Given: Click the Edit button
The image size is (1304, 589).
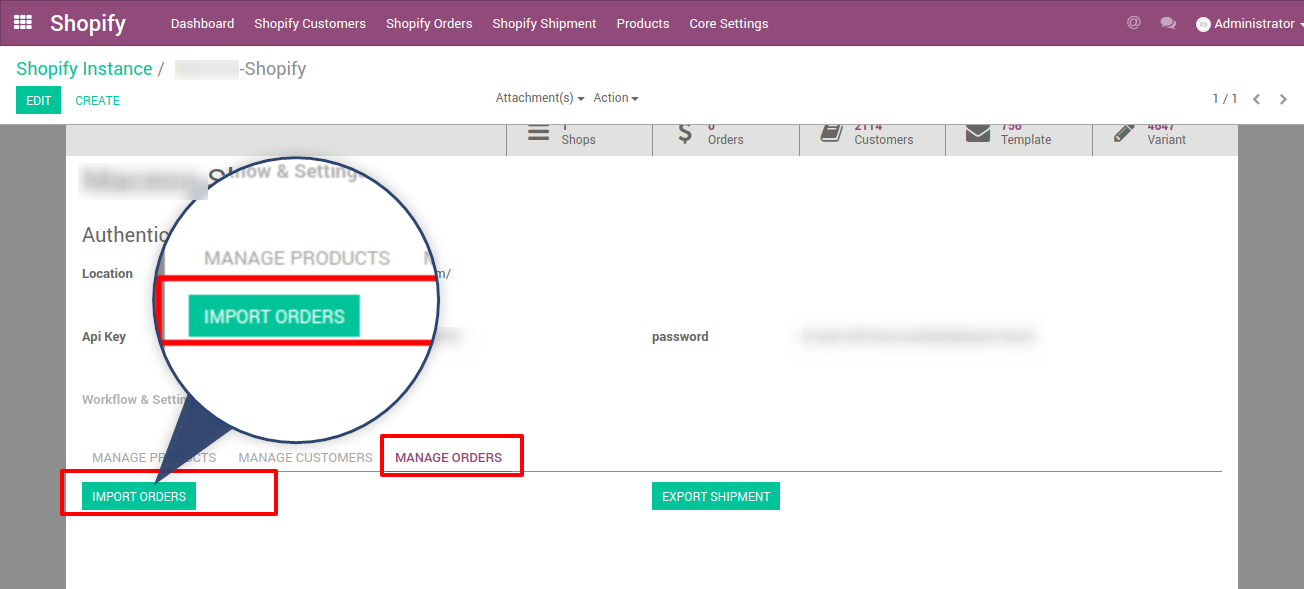Looking at the screenshot, I should 38,100.
